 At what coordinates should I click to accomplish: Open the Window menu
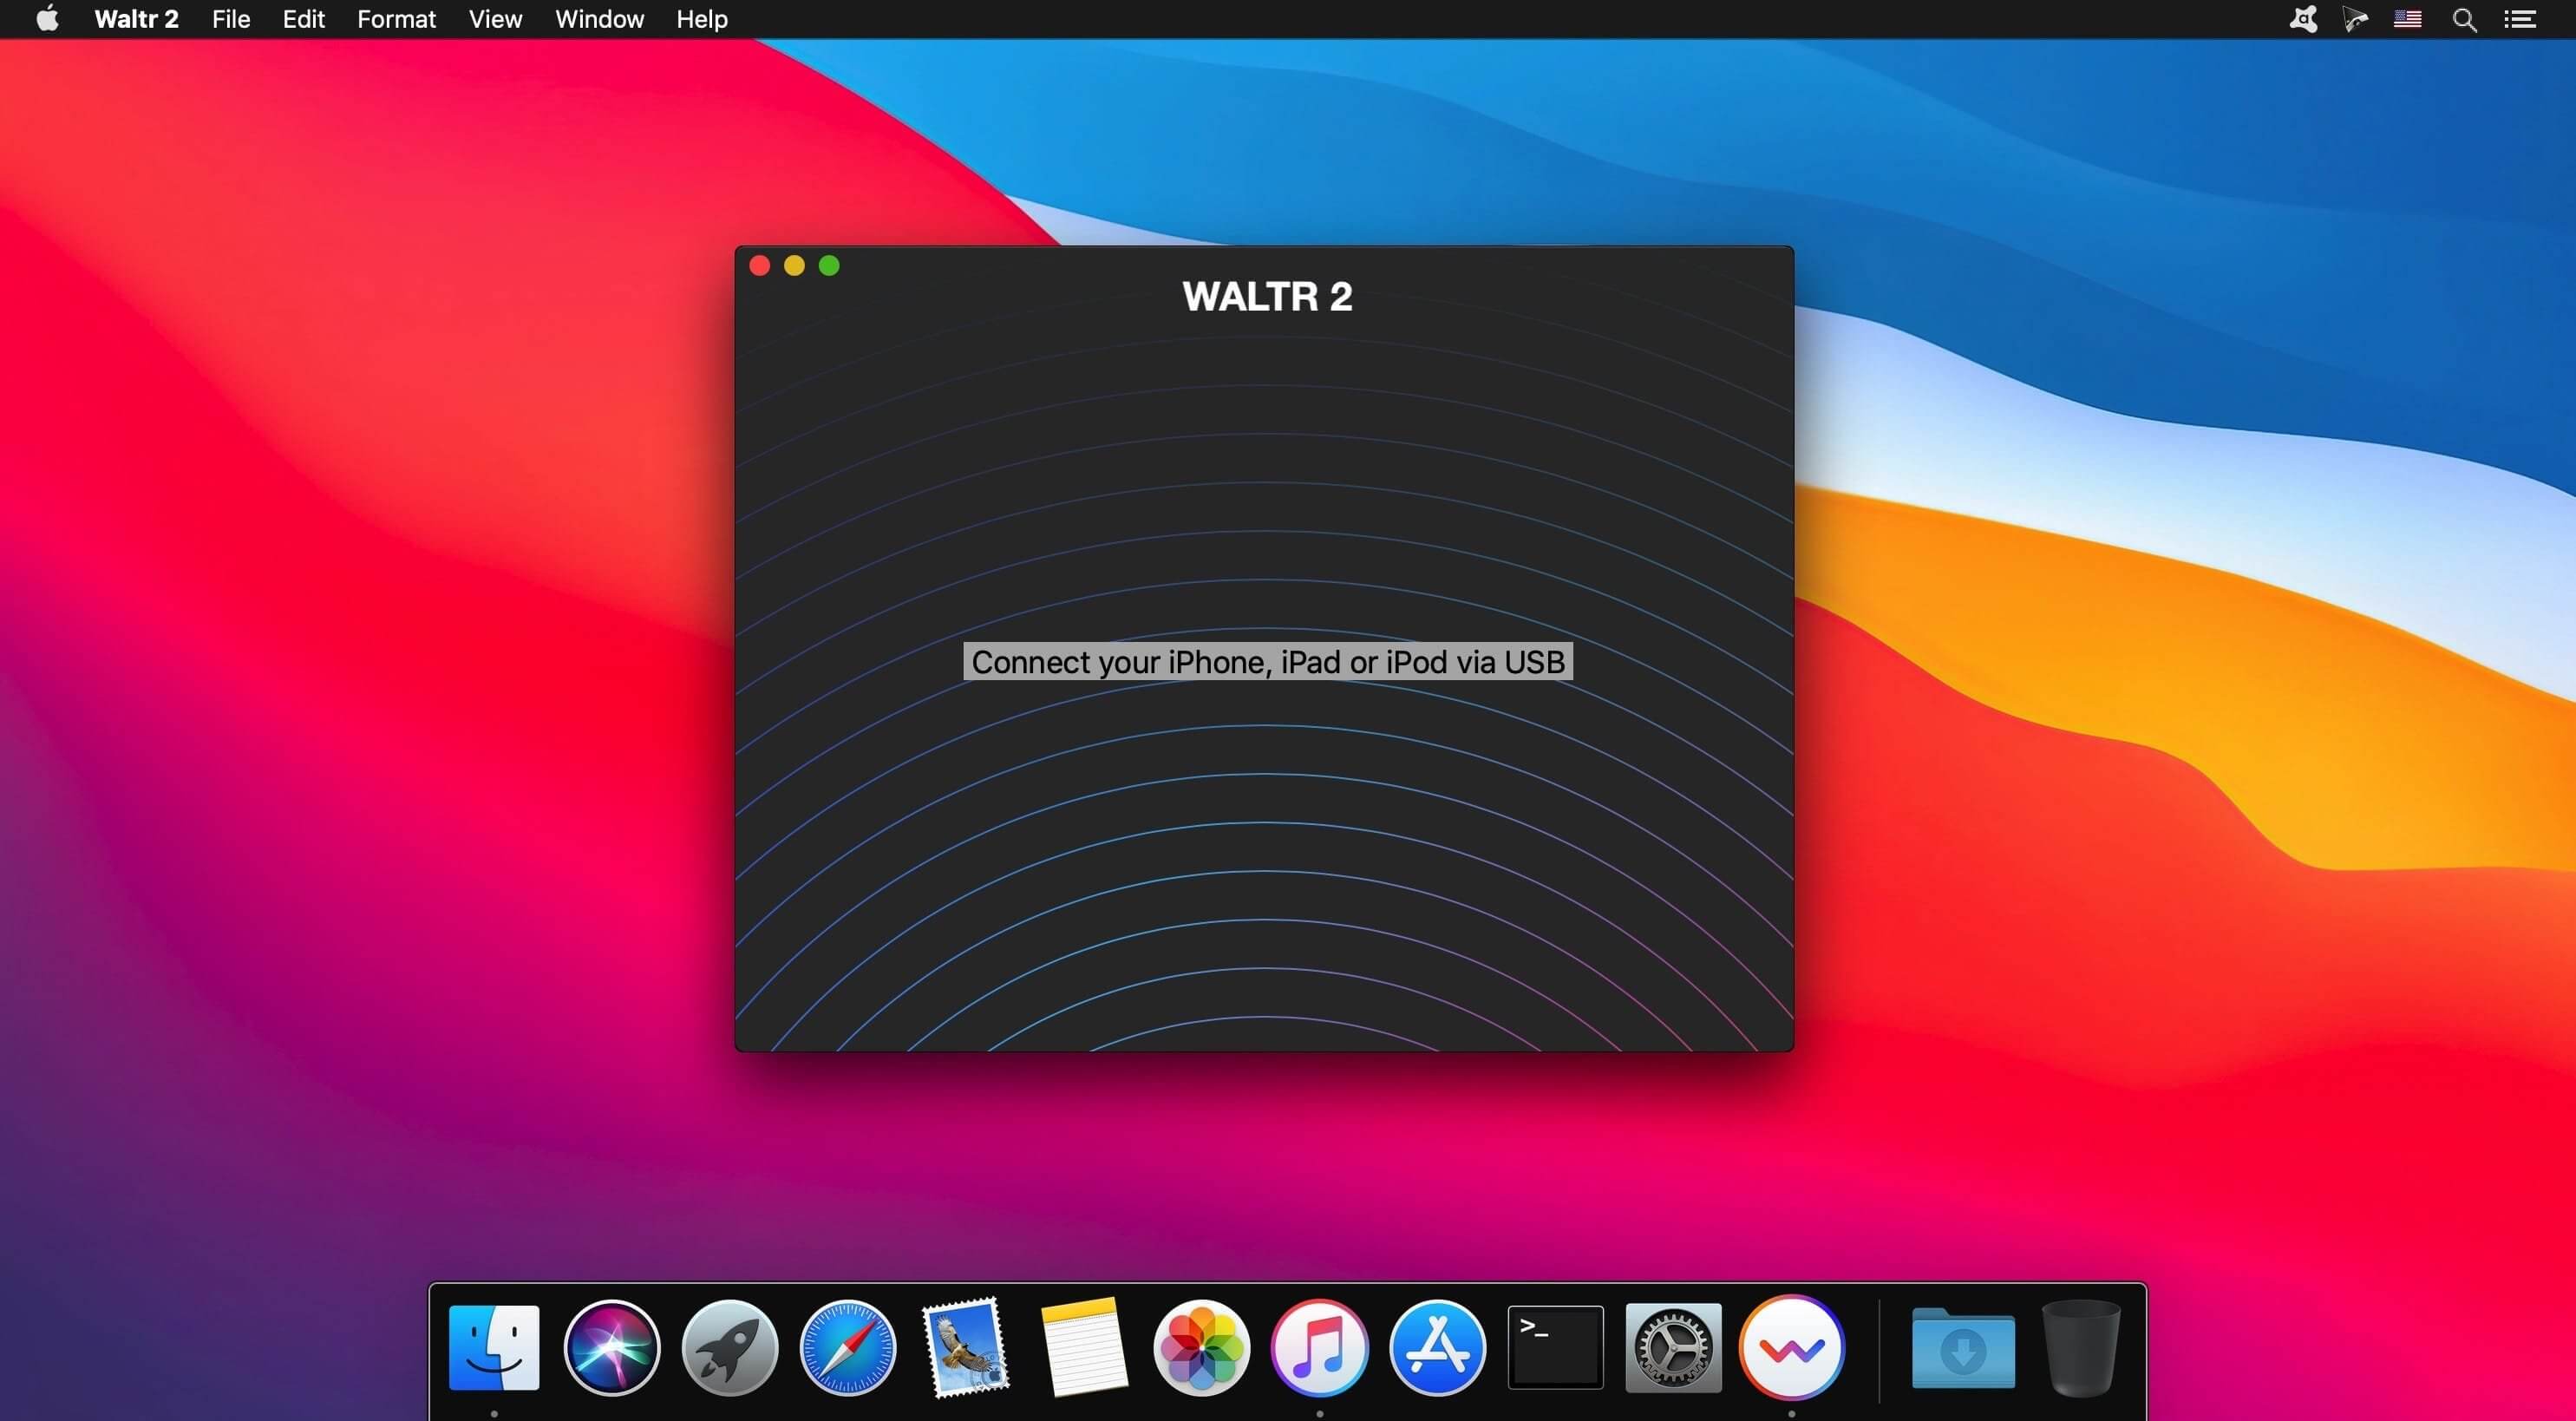coord(600,19)
